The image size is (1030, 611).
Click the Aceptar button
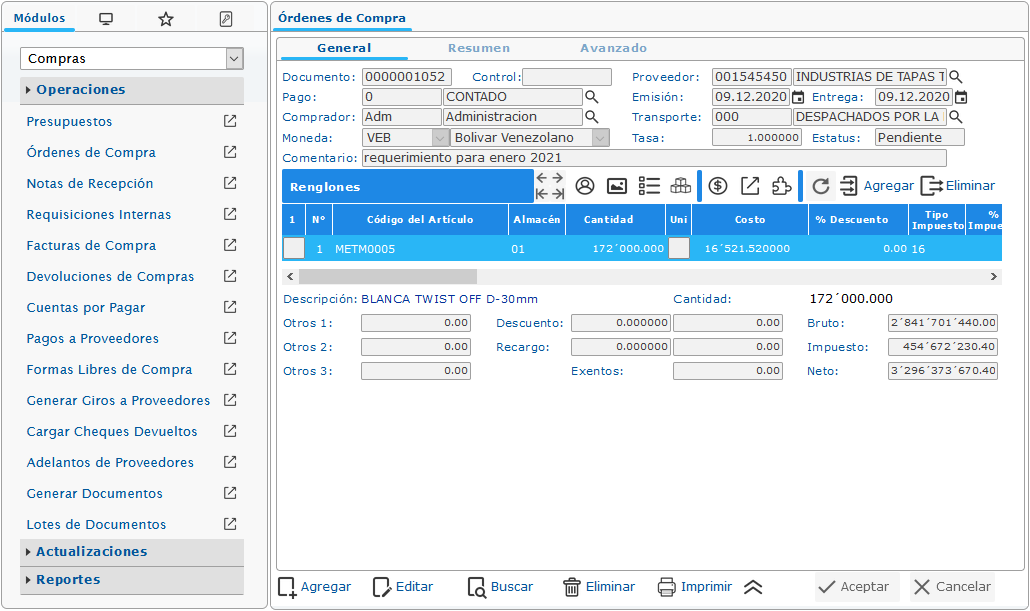[x=857, y=587]
